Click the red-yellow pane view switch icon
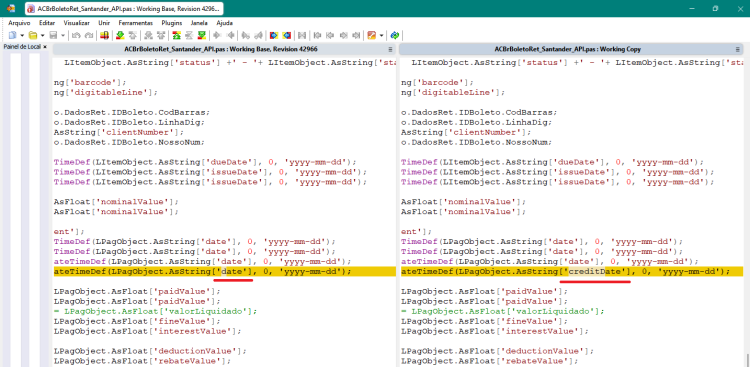The width and height of the screenshot is (750, 367). (x=104, y=35)
